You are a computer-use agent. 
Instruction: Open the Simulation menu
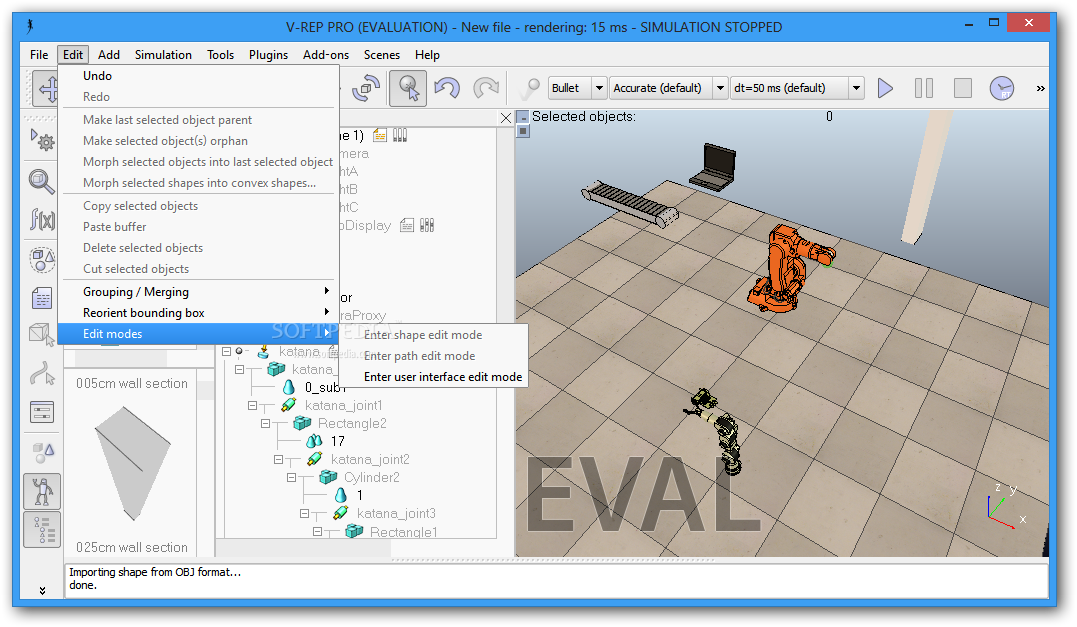pos(163,55)
